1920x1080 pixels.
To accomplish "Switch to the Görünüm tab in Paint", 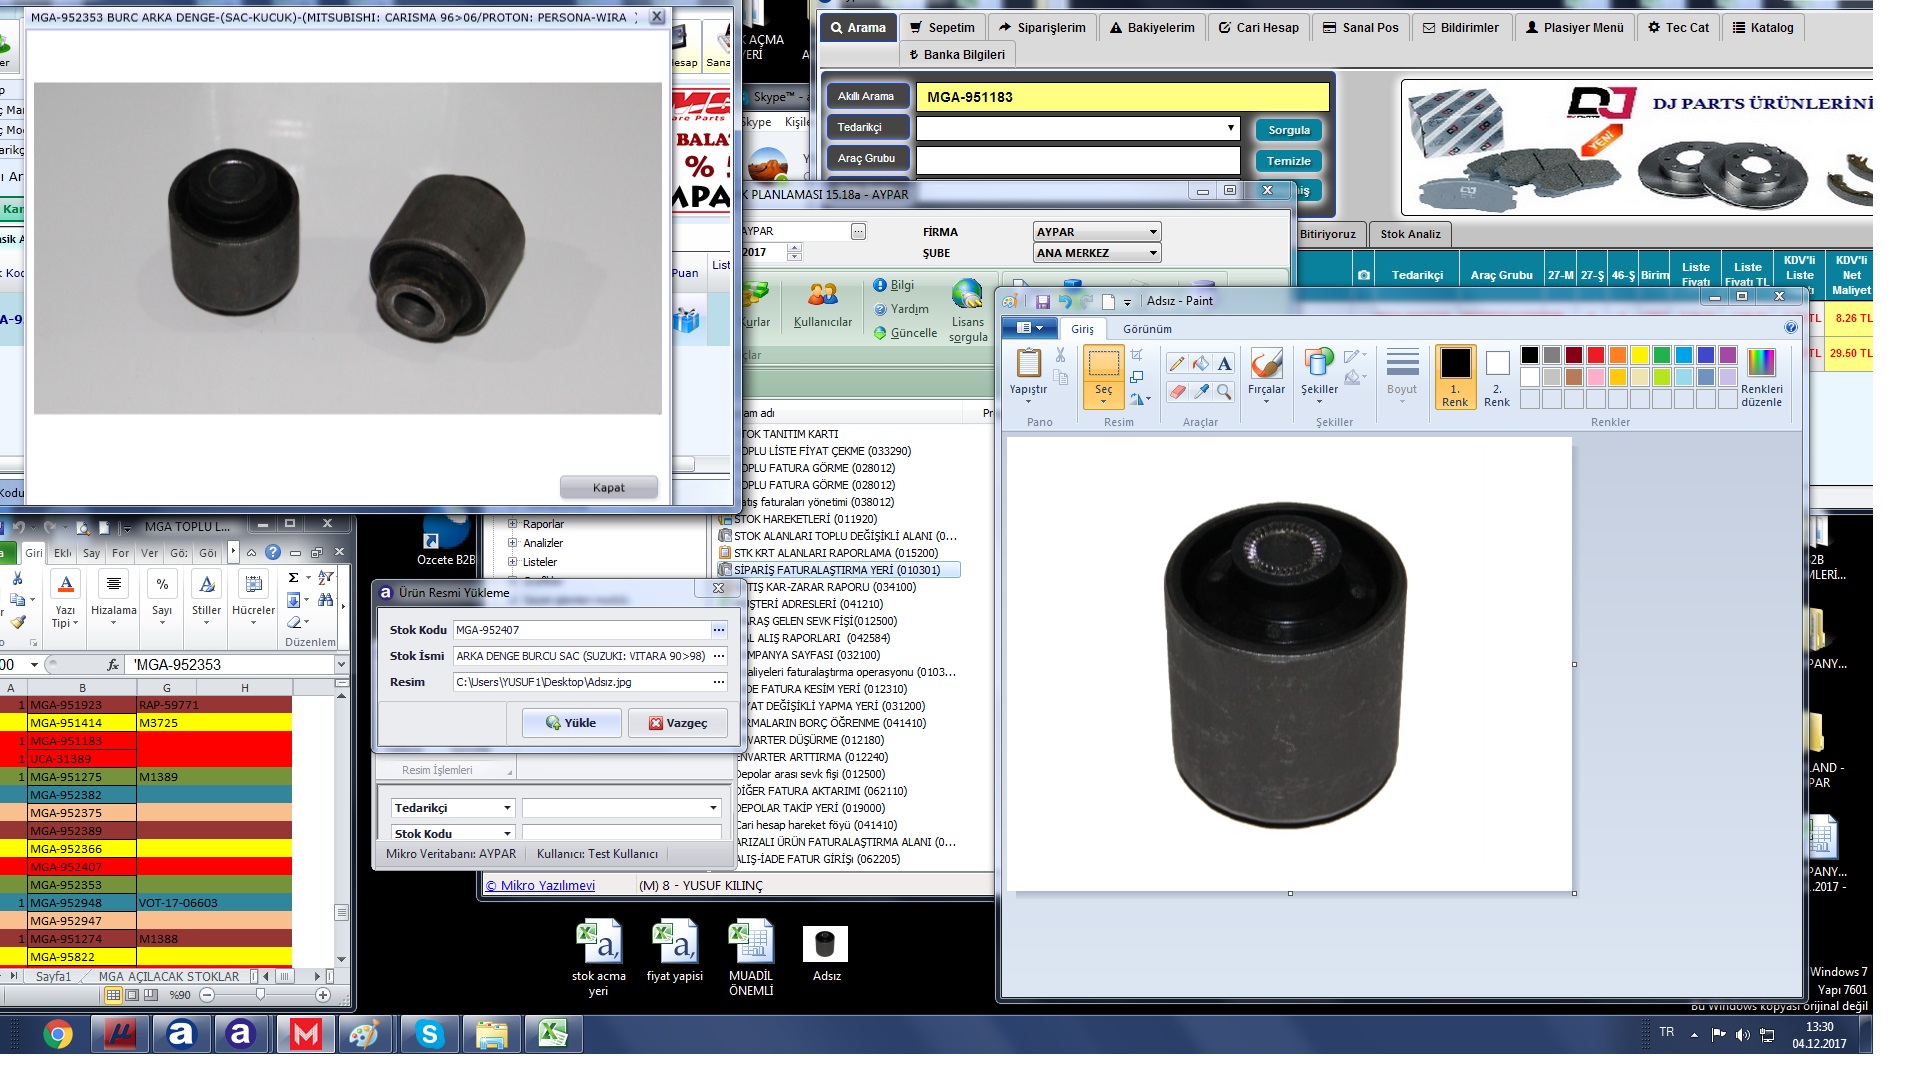I will [1147, 329].
